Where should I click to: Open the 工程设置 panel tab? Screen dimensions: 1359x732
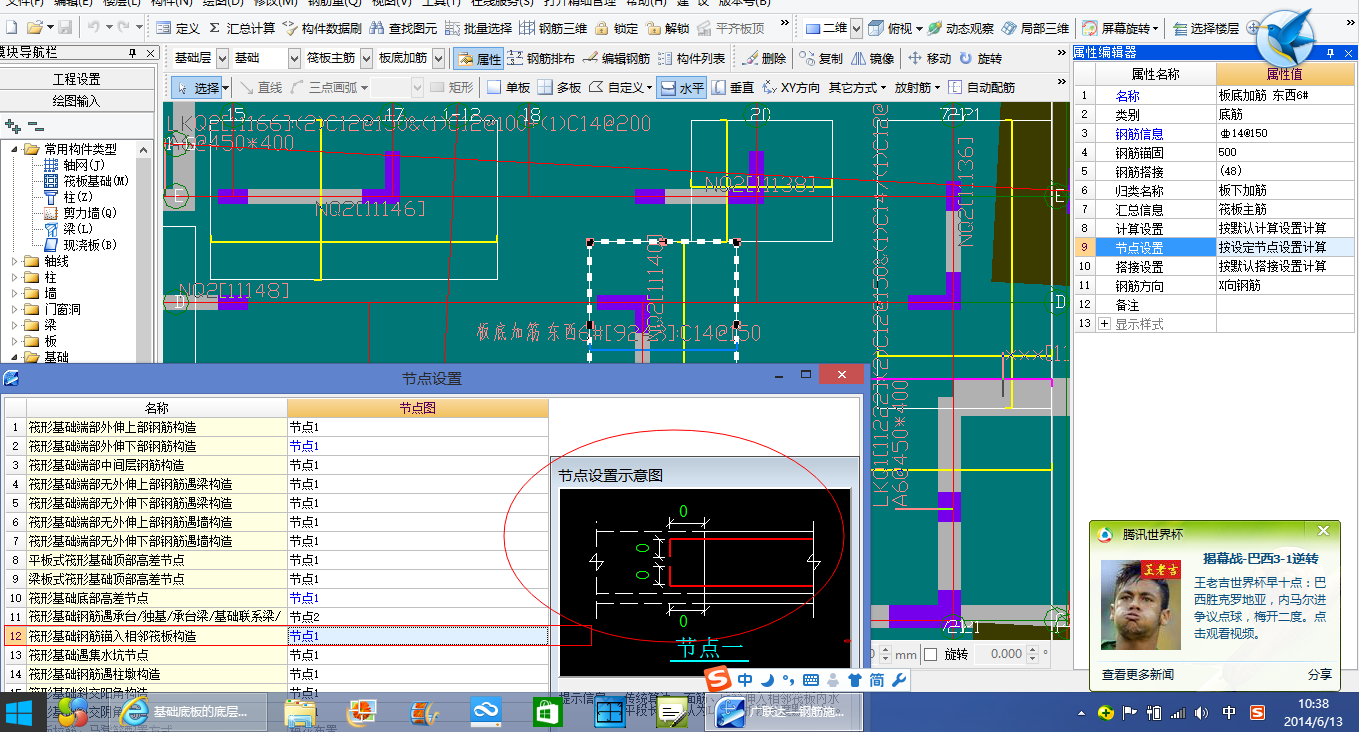pos(77,79)
